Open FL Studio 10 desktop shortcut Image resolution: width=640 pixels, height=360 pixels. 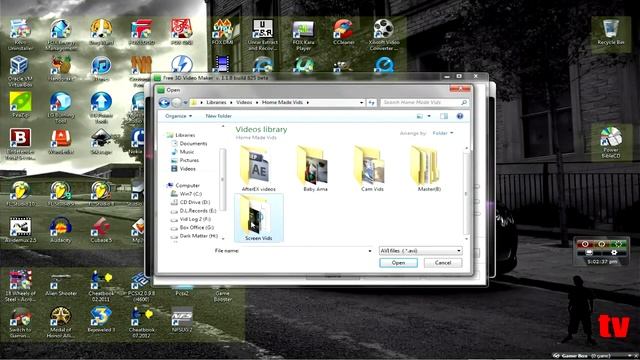coord(20,193)
